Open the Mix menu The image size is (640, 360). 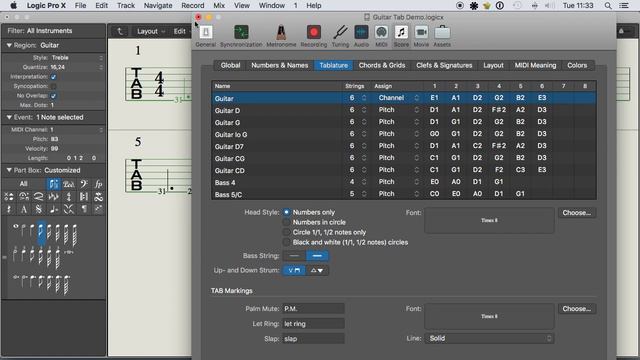point(219,6)
